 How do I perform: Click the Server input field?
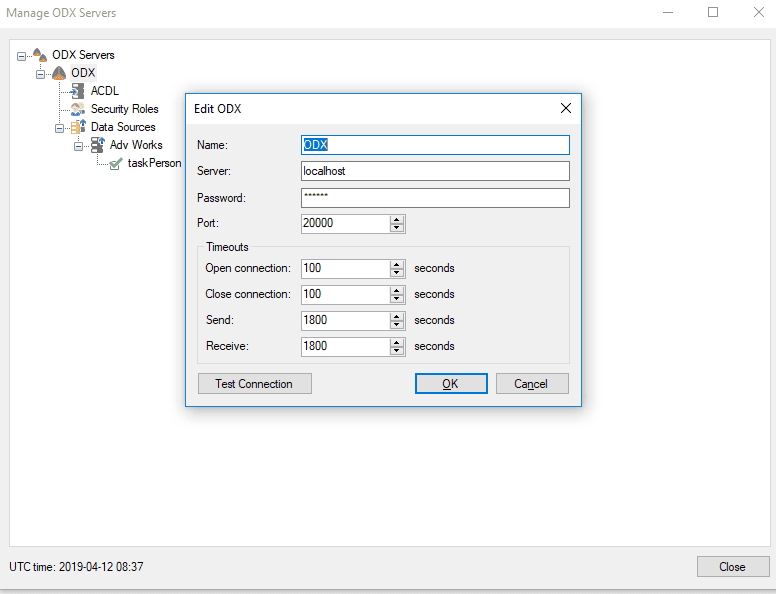pos(435,171)
